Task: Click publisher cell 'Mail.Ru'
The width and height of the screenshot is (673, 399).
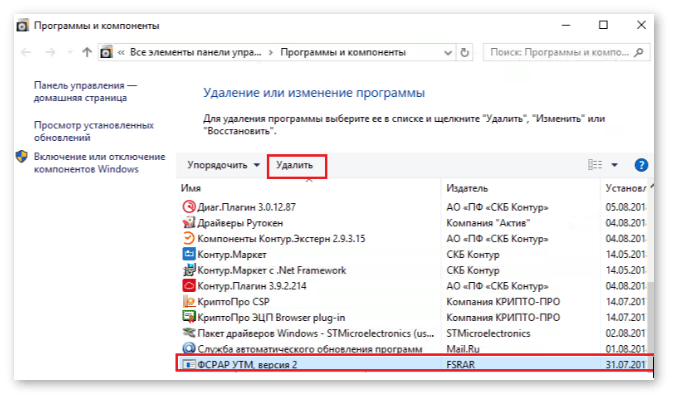Action: (x=463, y=349)
